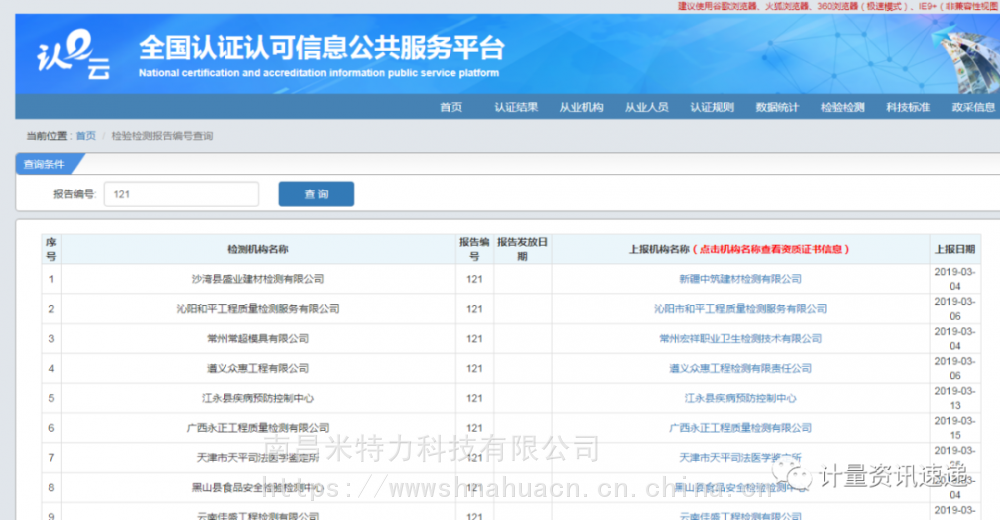Open the 认证规则 navigation item
1000x520 pixels.
point(712,107)
